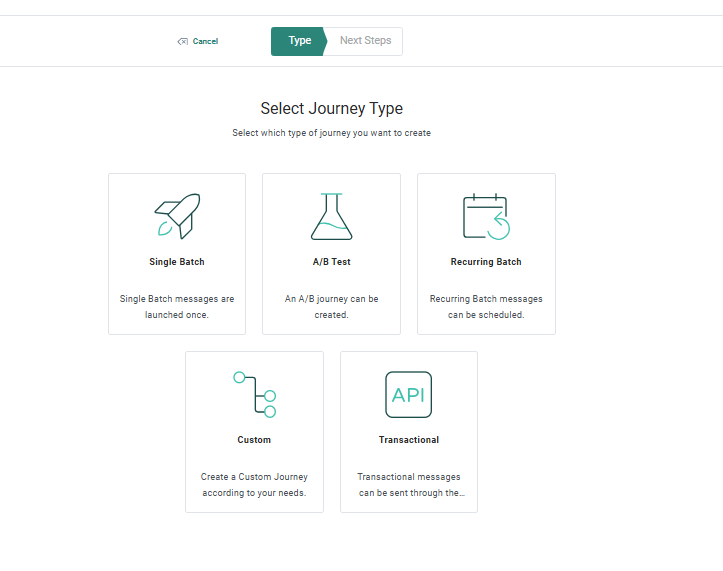
Task: Choose the A/B Test label
Action: pos(331,262)
